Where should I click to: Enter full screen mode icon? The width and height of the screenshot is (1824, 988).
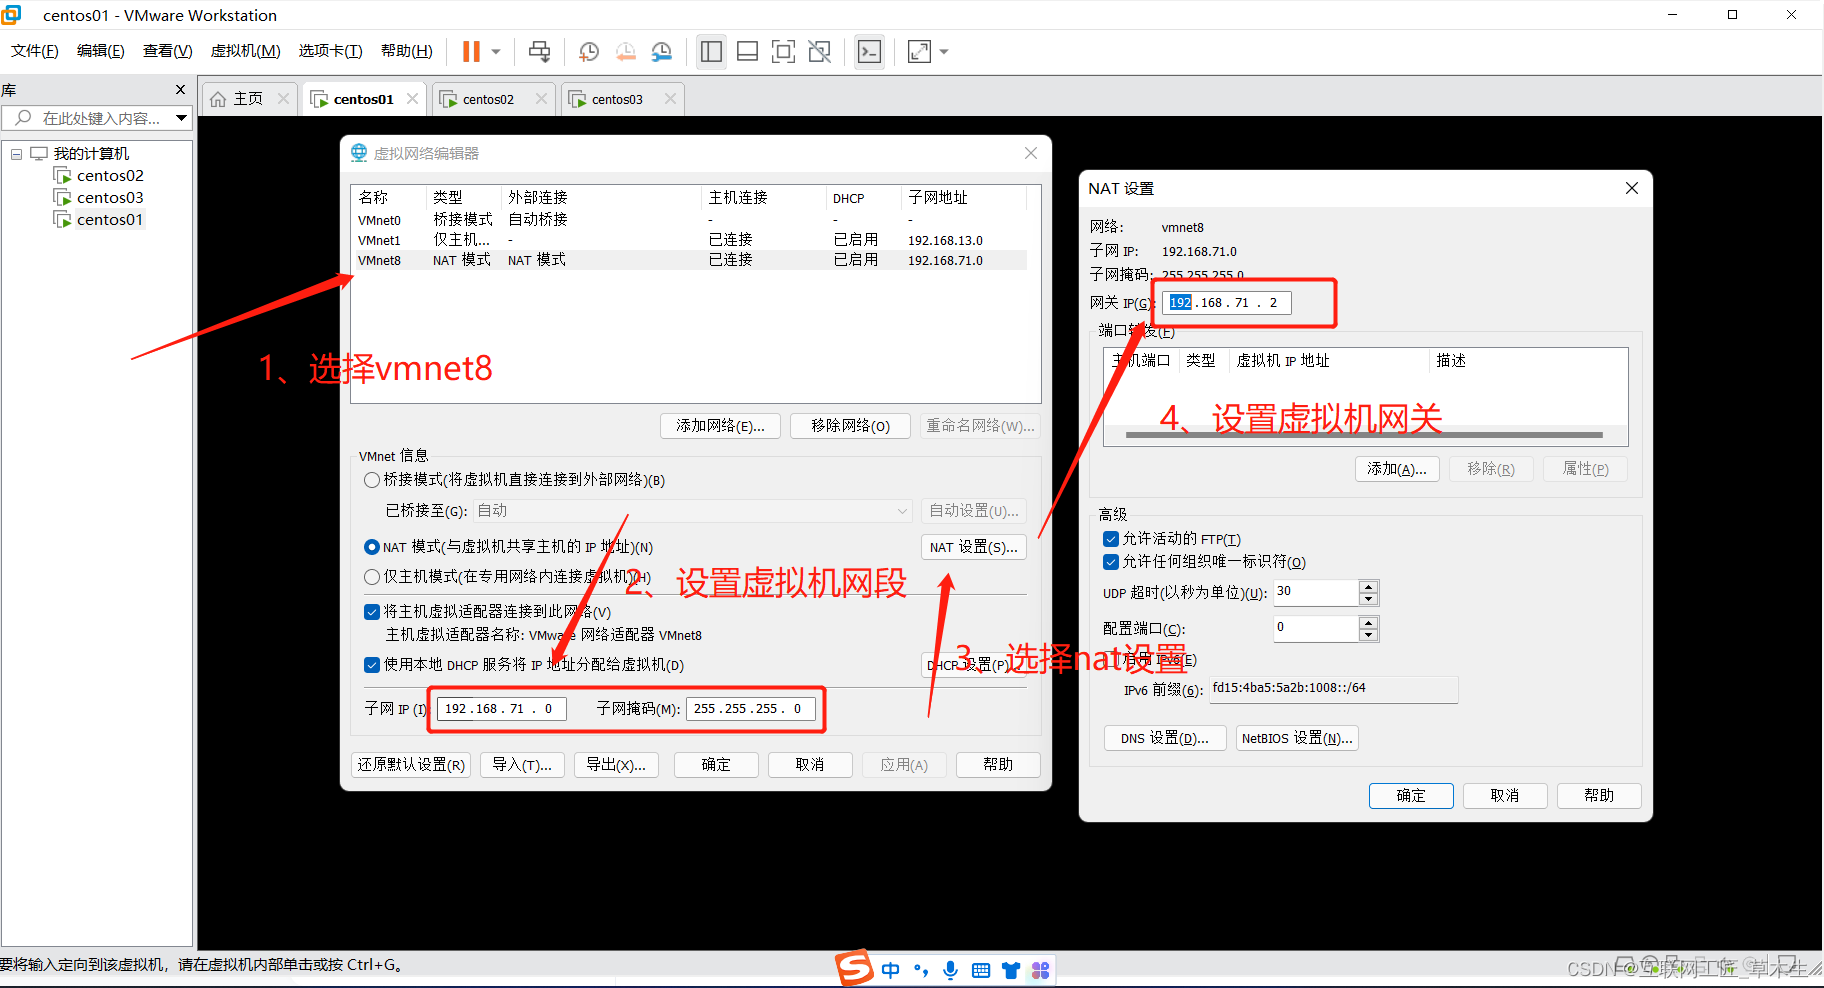784,51
